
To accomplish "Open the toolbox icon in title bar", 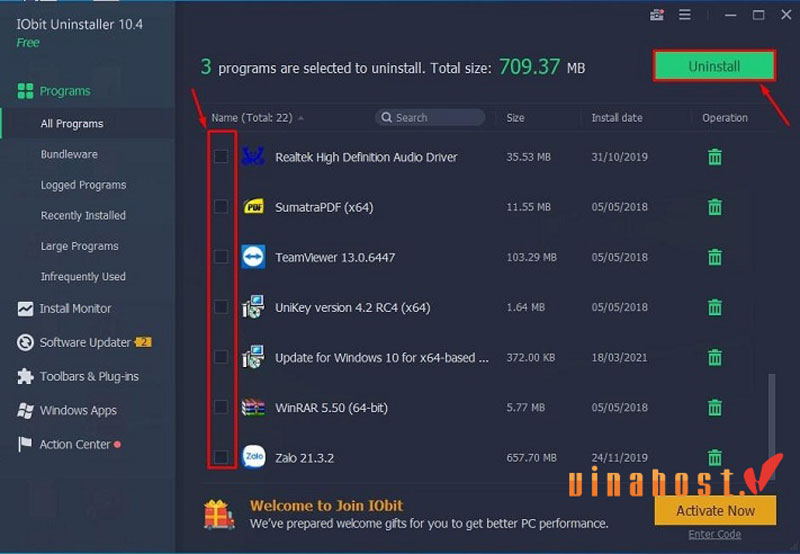I will pyautogui.click(x=657, y=15).
